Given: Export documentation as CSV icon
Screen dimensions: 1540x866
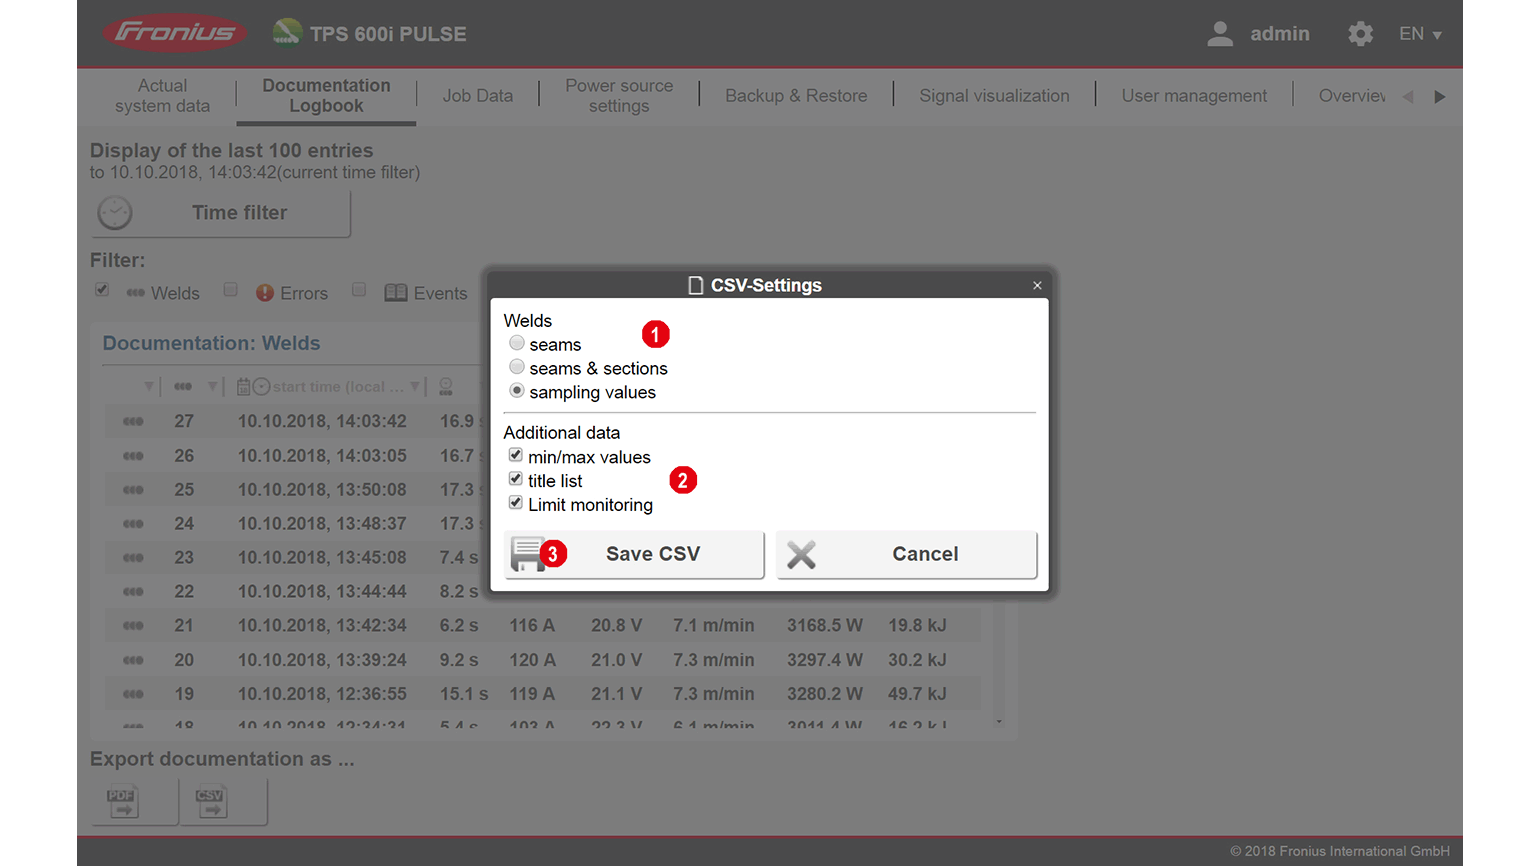Looking at the screenshot, I should 211,801.
